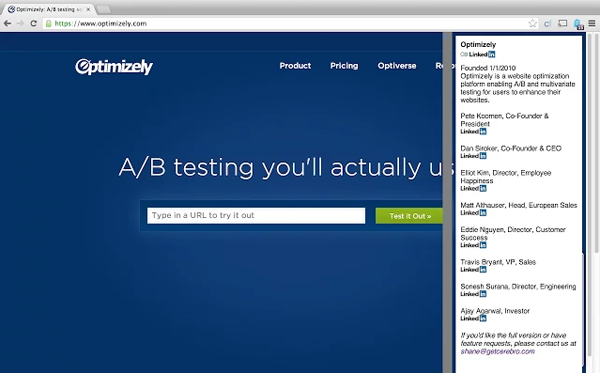Bookmark the page with the star icon
This screenshot has width=600, height=373.
532,24
